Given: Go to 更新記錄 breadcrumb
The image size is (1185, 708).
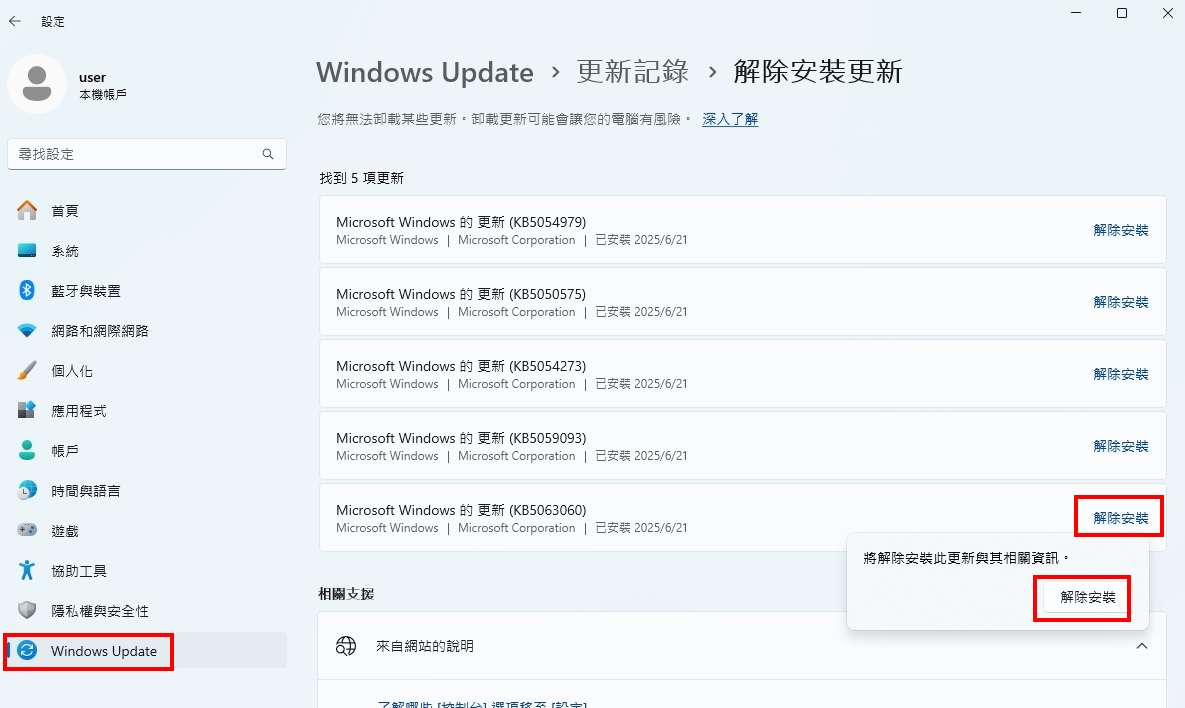Looking at the screenshot, I should pyautogui.click(x=633, y=72).
